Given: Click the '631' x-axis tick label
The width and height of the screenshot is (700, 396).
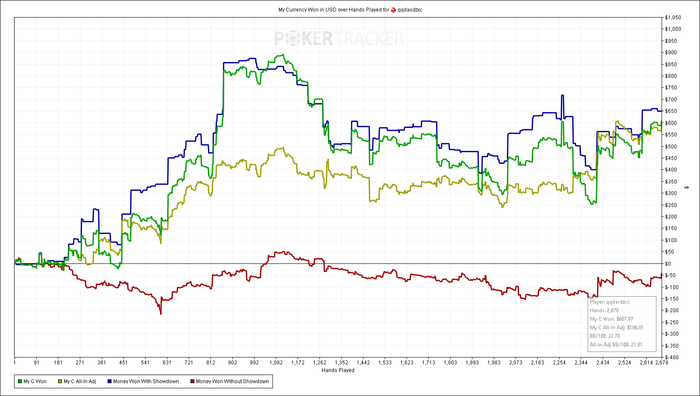Looking at the screenshot, I should [x=167, y=363].
